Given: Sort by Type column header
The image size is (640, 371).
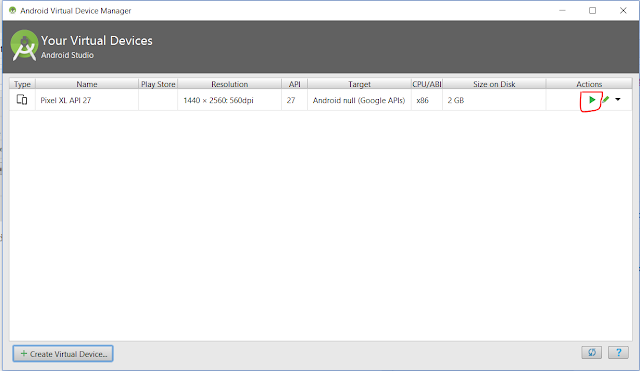Looking at the screenshot, I should point(22,84).
